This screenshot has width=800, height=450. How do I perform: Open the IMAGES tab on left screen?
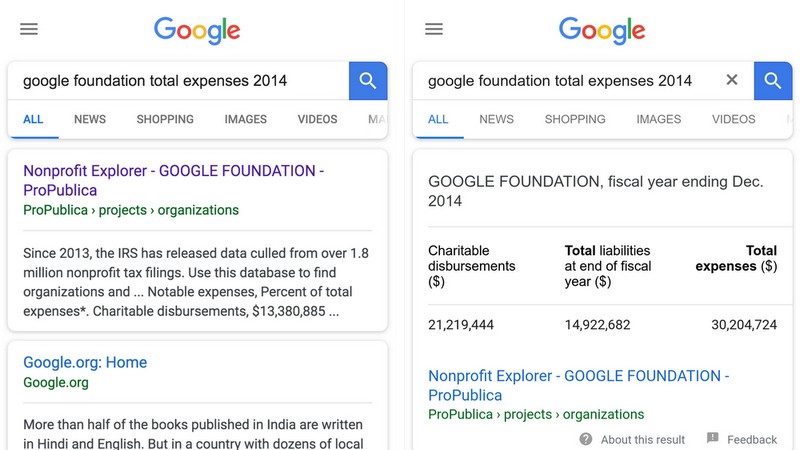pos(245,119)
